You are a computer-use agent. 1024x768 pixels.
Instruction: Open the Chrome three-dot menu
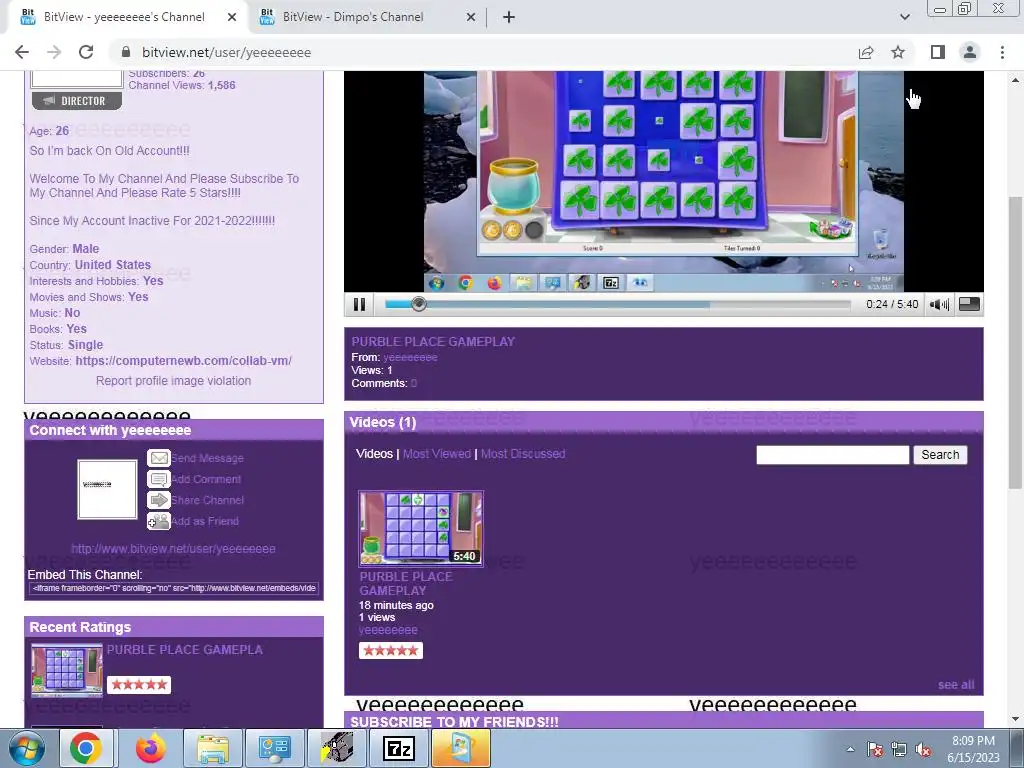[x=1002, y=52]
